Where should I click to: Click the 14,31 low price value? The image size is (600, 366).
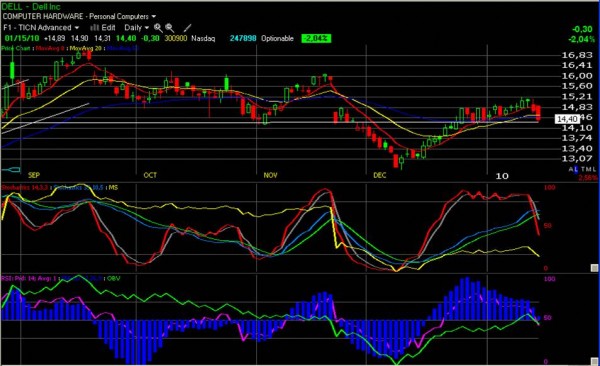click(x=102, y=38)
